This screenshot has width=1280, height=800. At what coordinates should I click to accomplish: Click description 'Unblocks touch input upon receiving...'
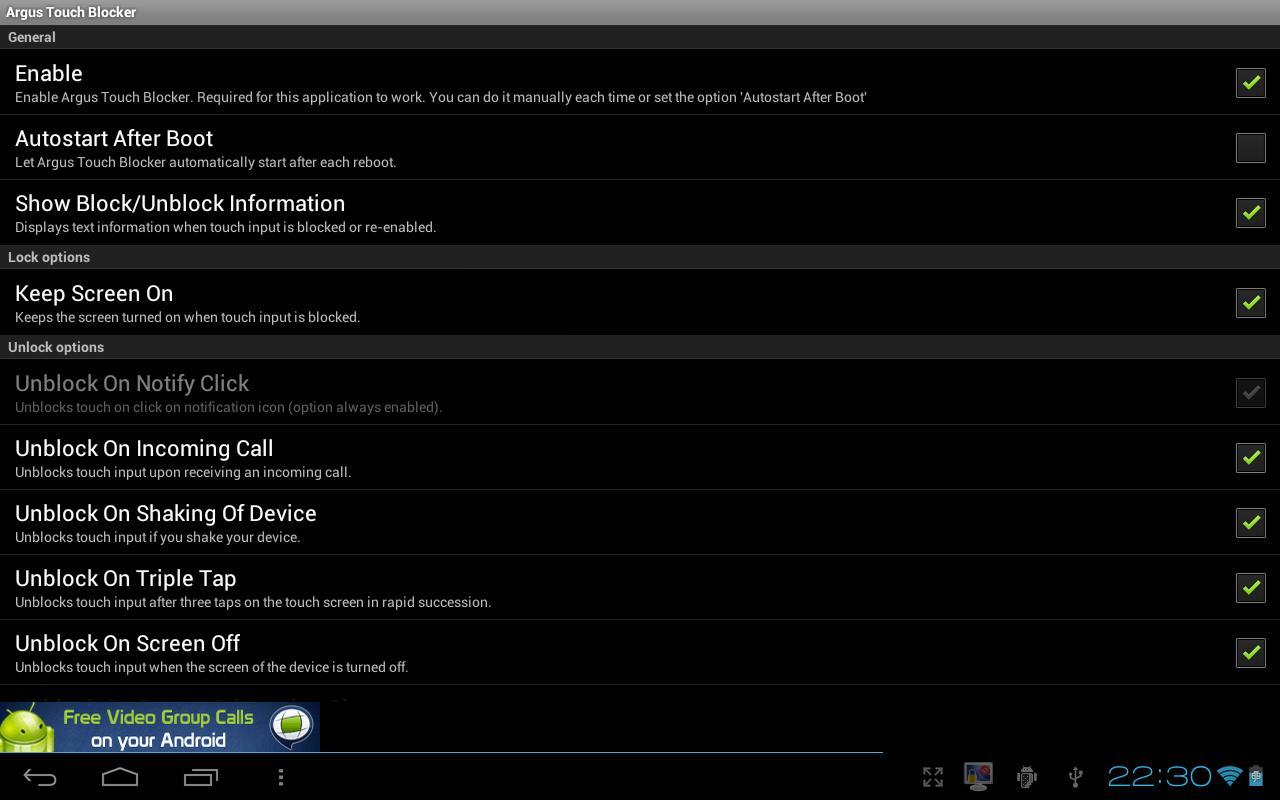point(183,472)
